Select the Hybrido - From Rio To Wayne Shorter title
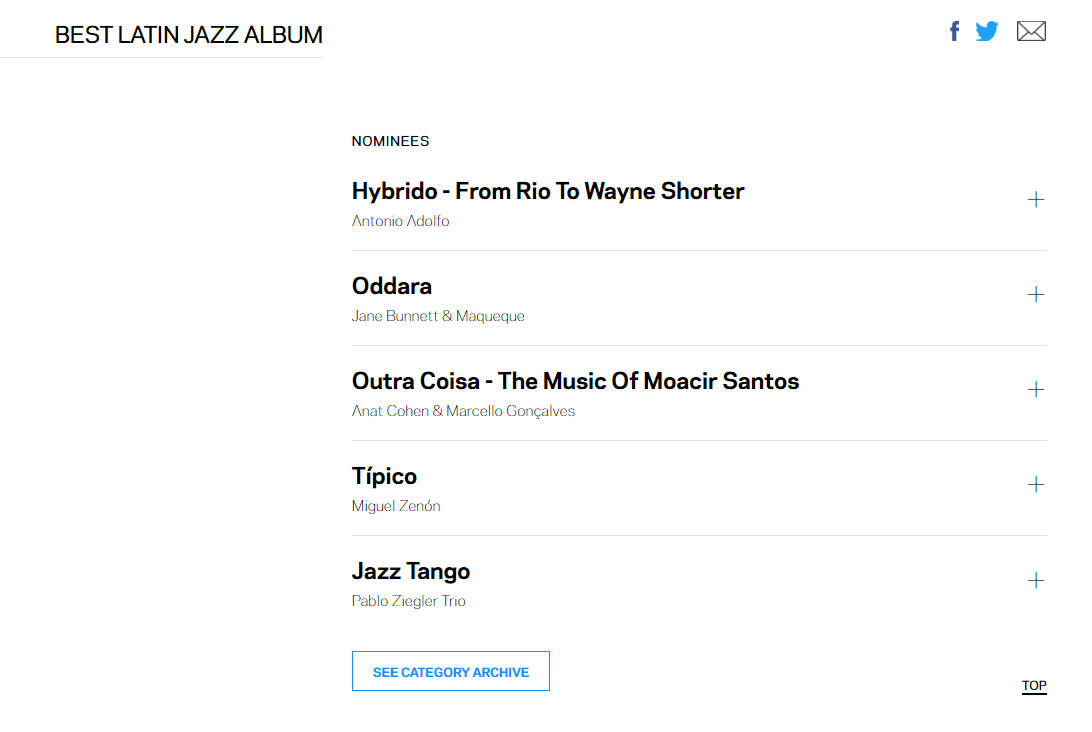 point(548,191)
